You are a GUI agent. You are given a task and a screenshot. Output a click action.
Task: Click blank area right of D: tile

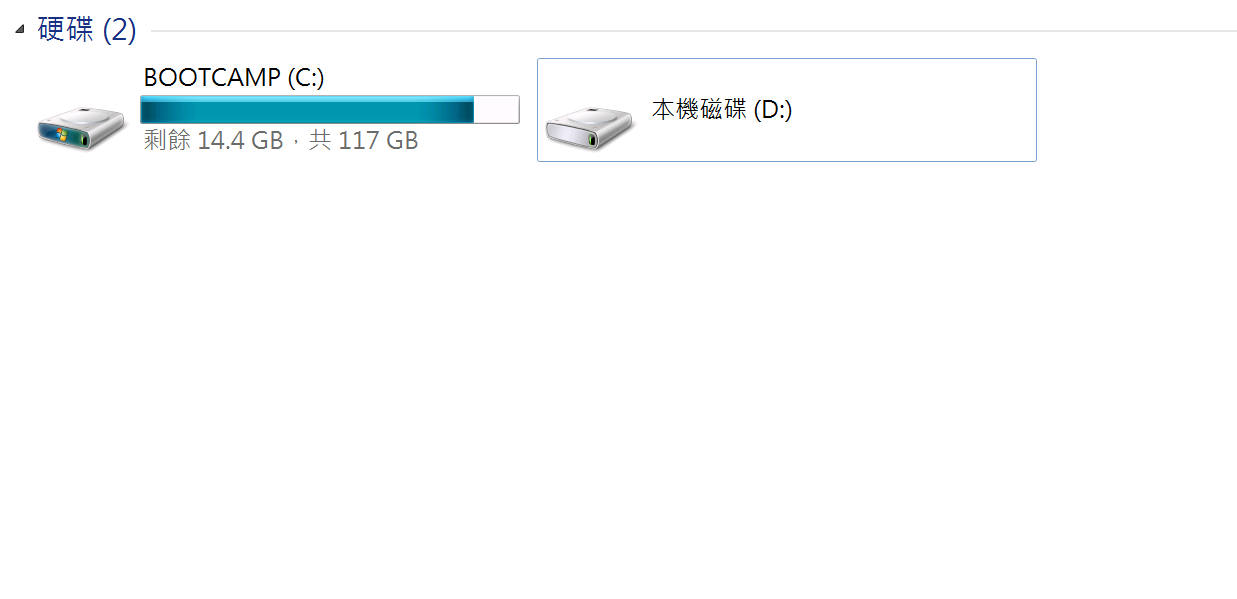(x=1137, y=110)
